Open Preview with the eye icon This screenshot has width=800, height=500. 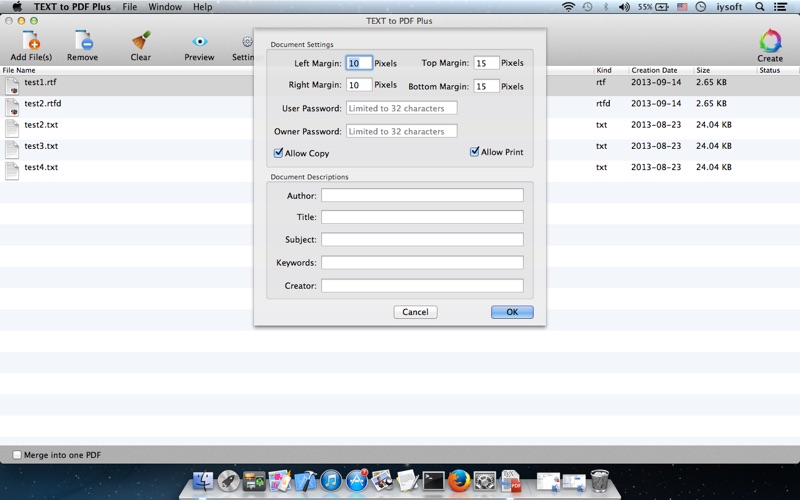pyautogui.click(x=199, y=41)
